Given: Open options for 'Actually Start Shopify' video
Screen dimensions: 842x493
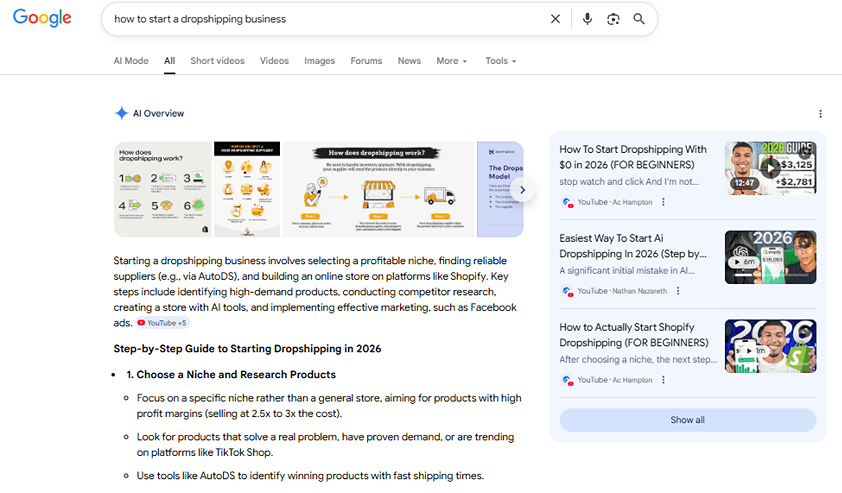Looking at the screenshot, I should pos(663,380).
